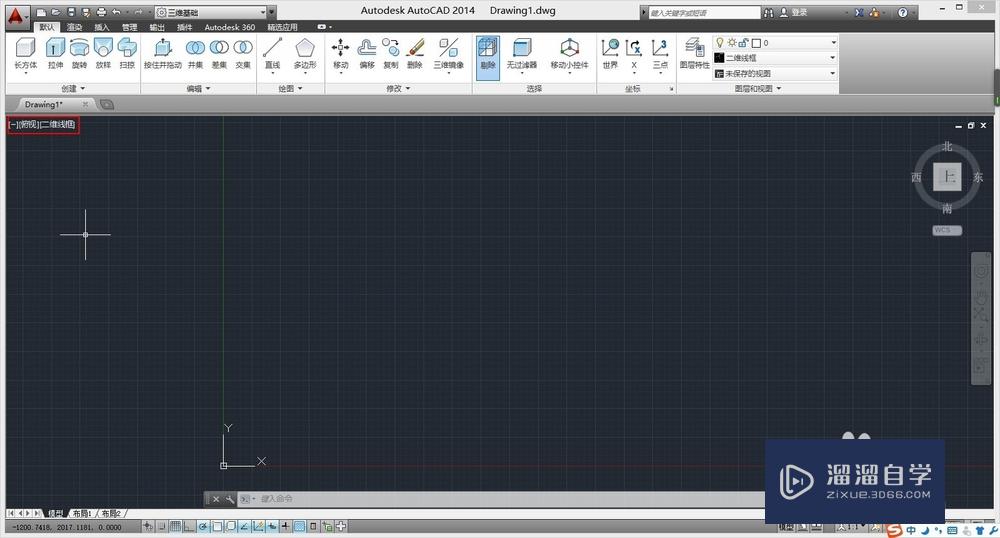Open the layer 0 dropdown list
This screenshot has height=538, width=1000.
775,43
